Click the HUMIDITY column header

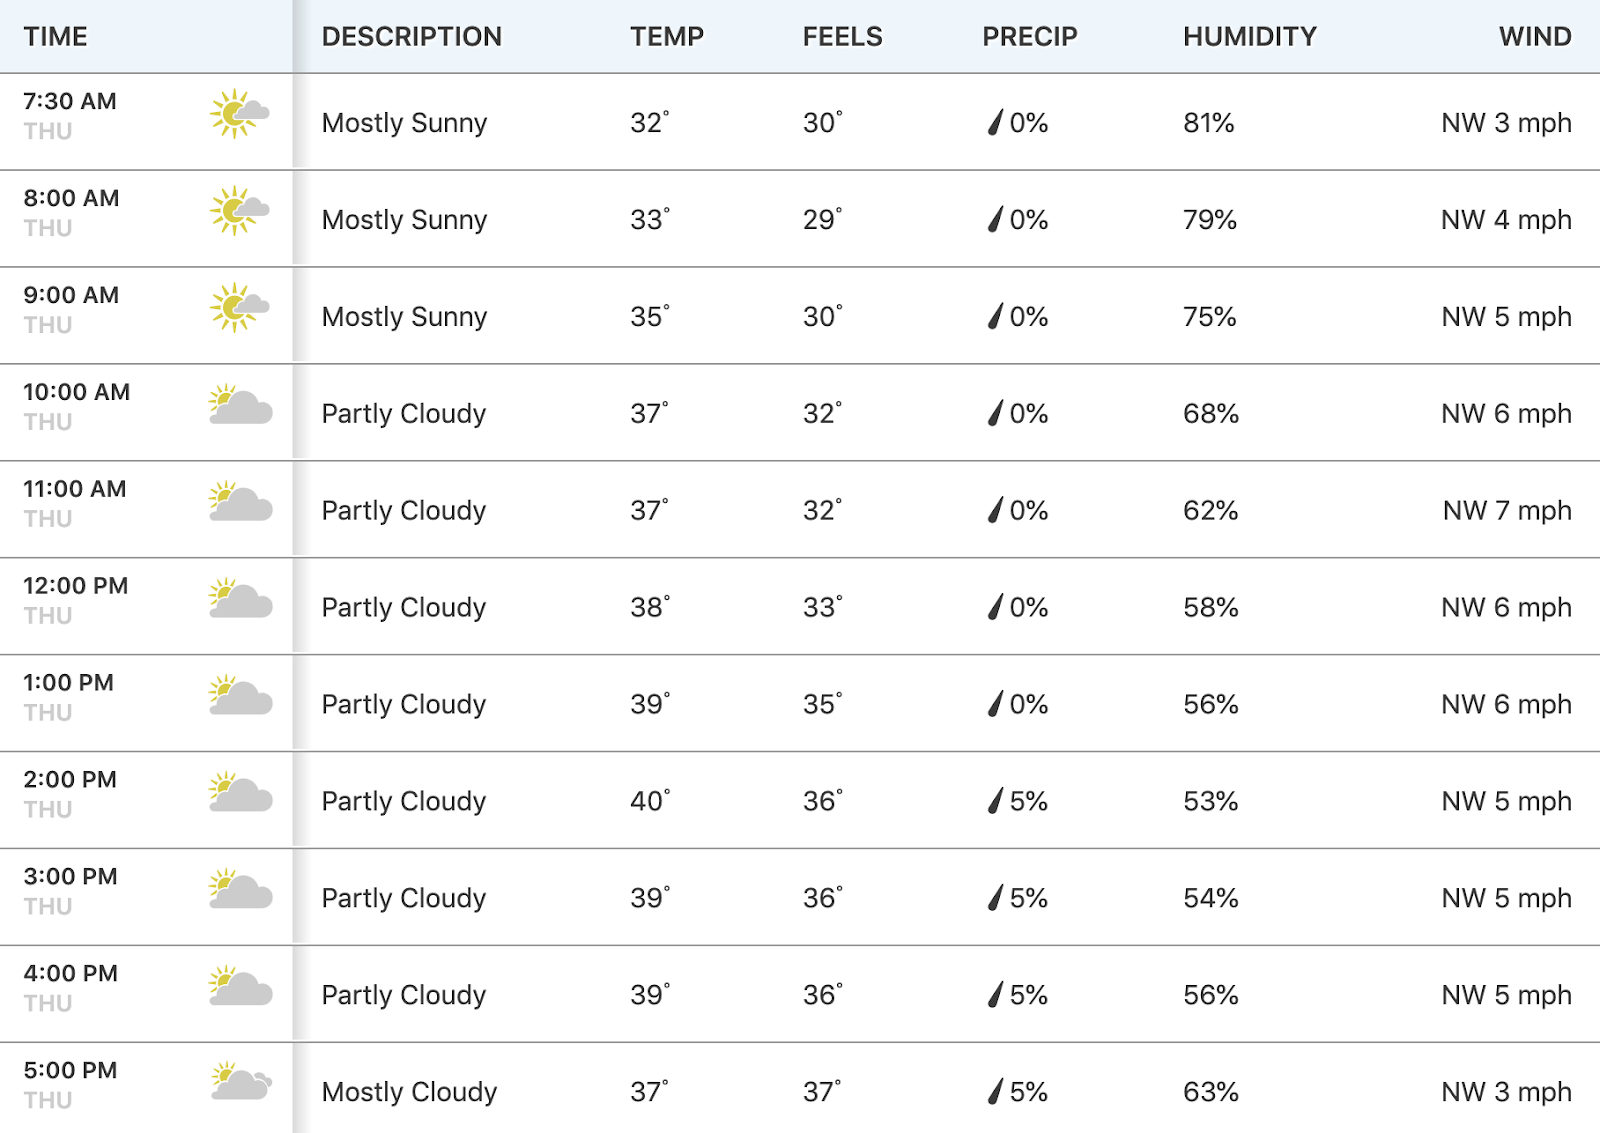tap(1250, 37)
